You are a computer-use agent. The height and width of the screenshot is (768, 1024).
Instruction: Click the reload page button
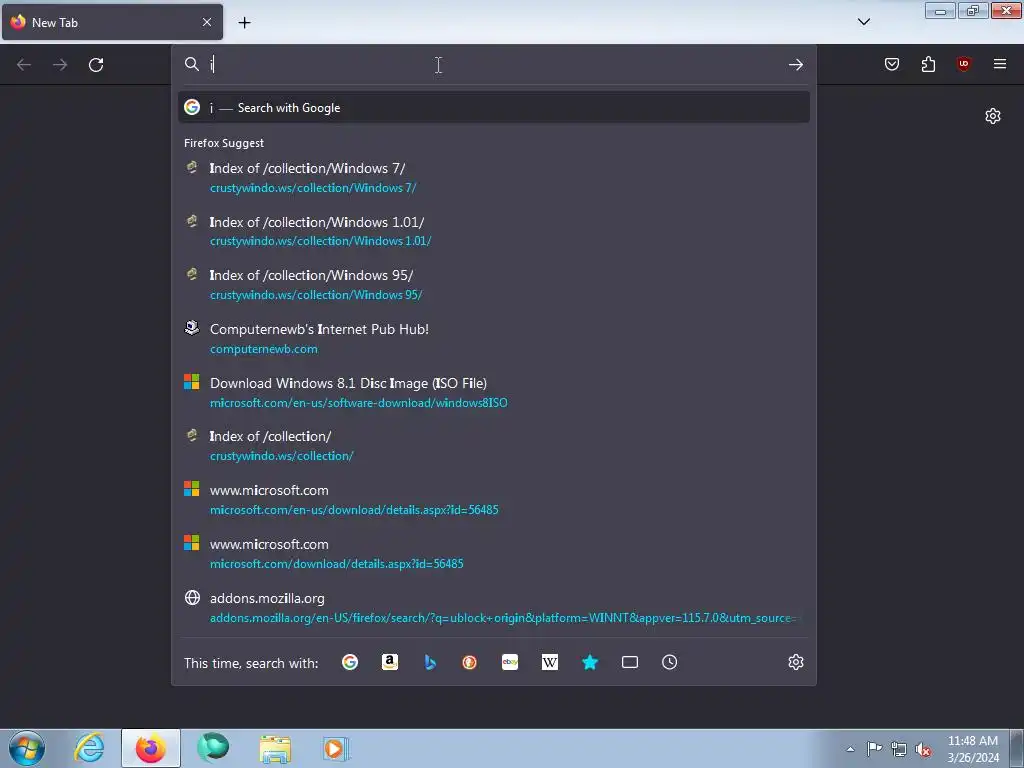96,65
